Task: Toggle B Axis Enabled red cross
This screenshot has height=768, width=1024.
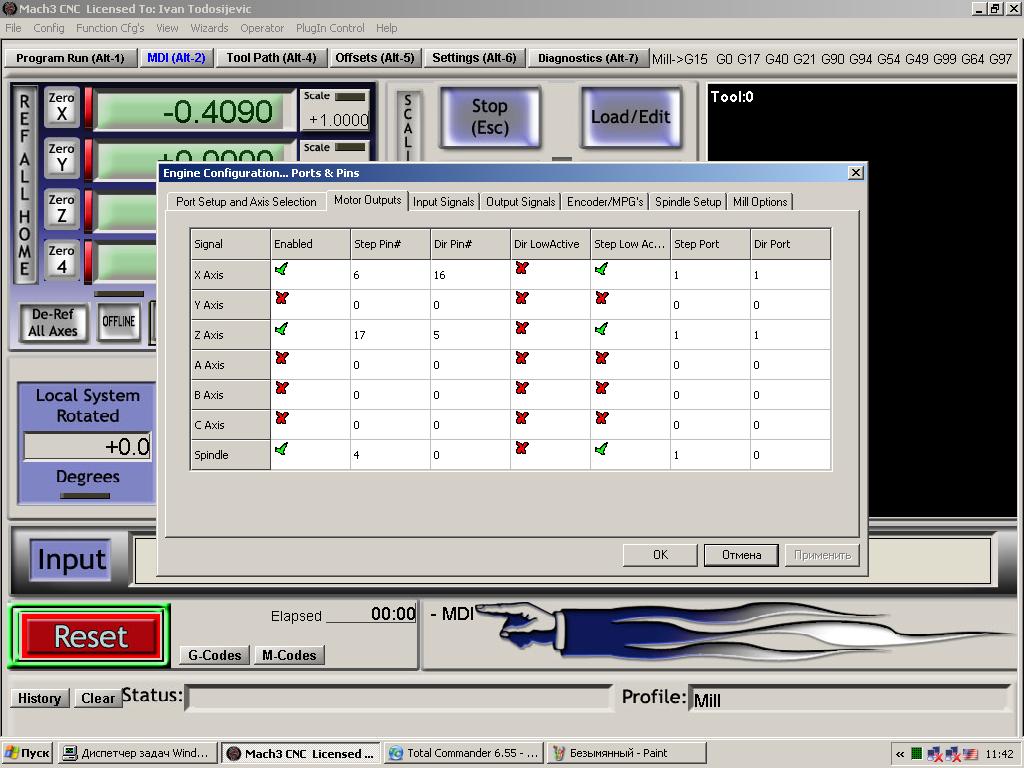Action: click(x=281, y=389)
